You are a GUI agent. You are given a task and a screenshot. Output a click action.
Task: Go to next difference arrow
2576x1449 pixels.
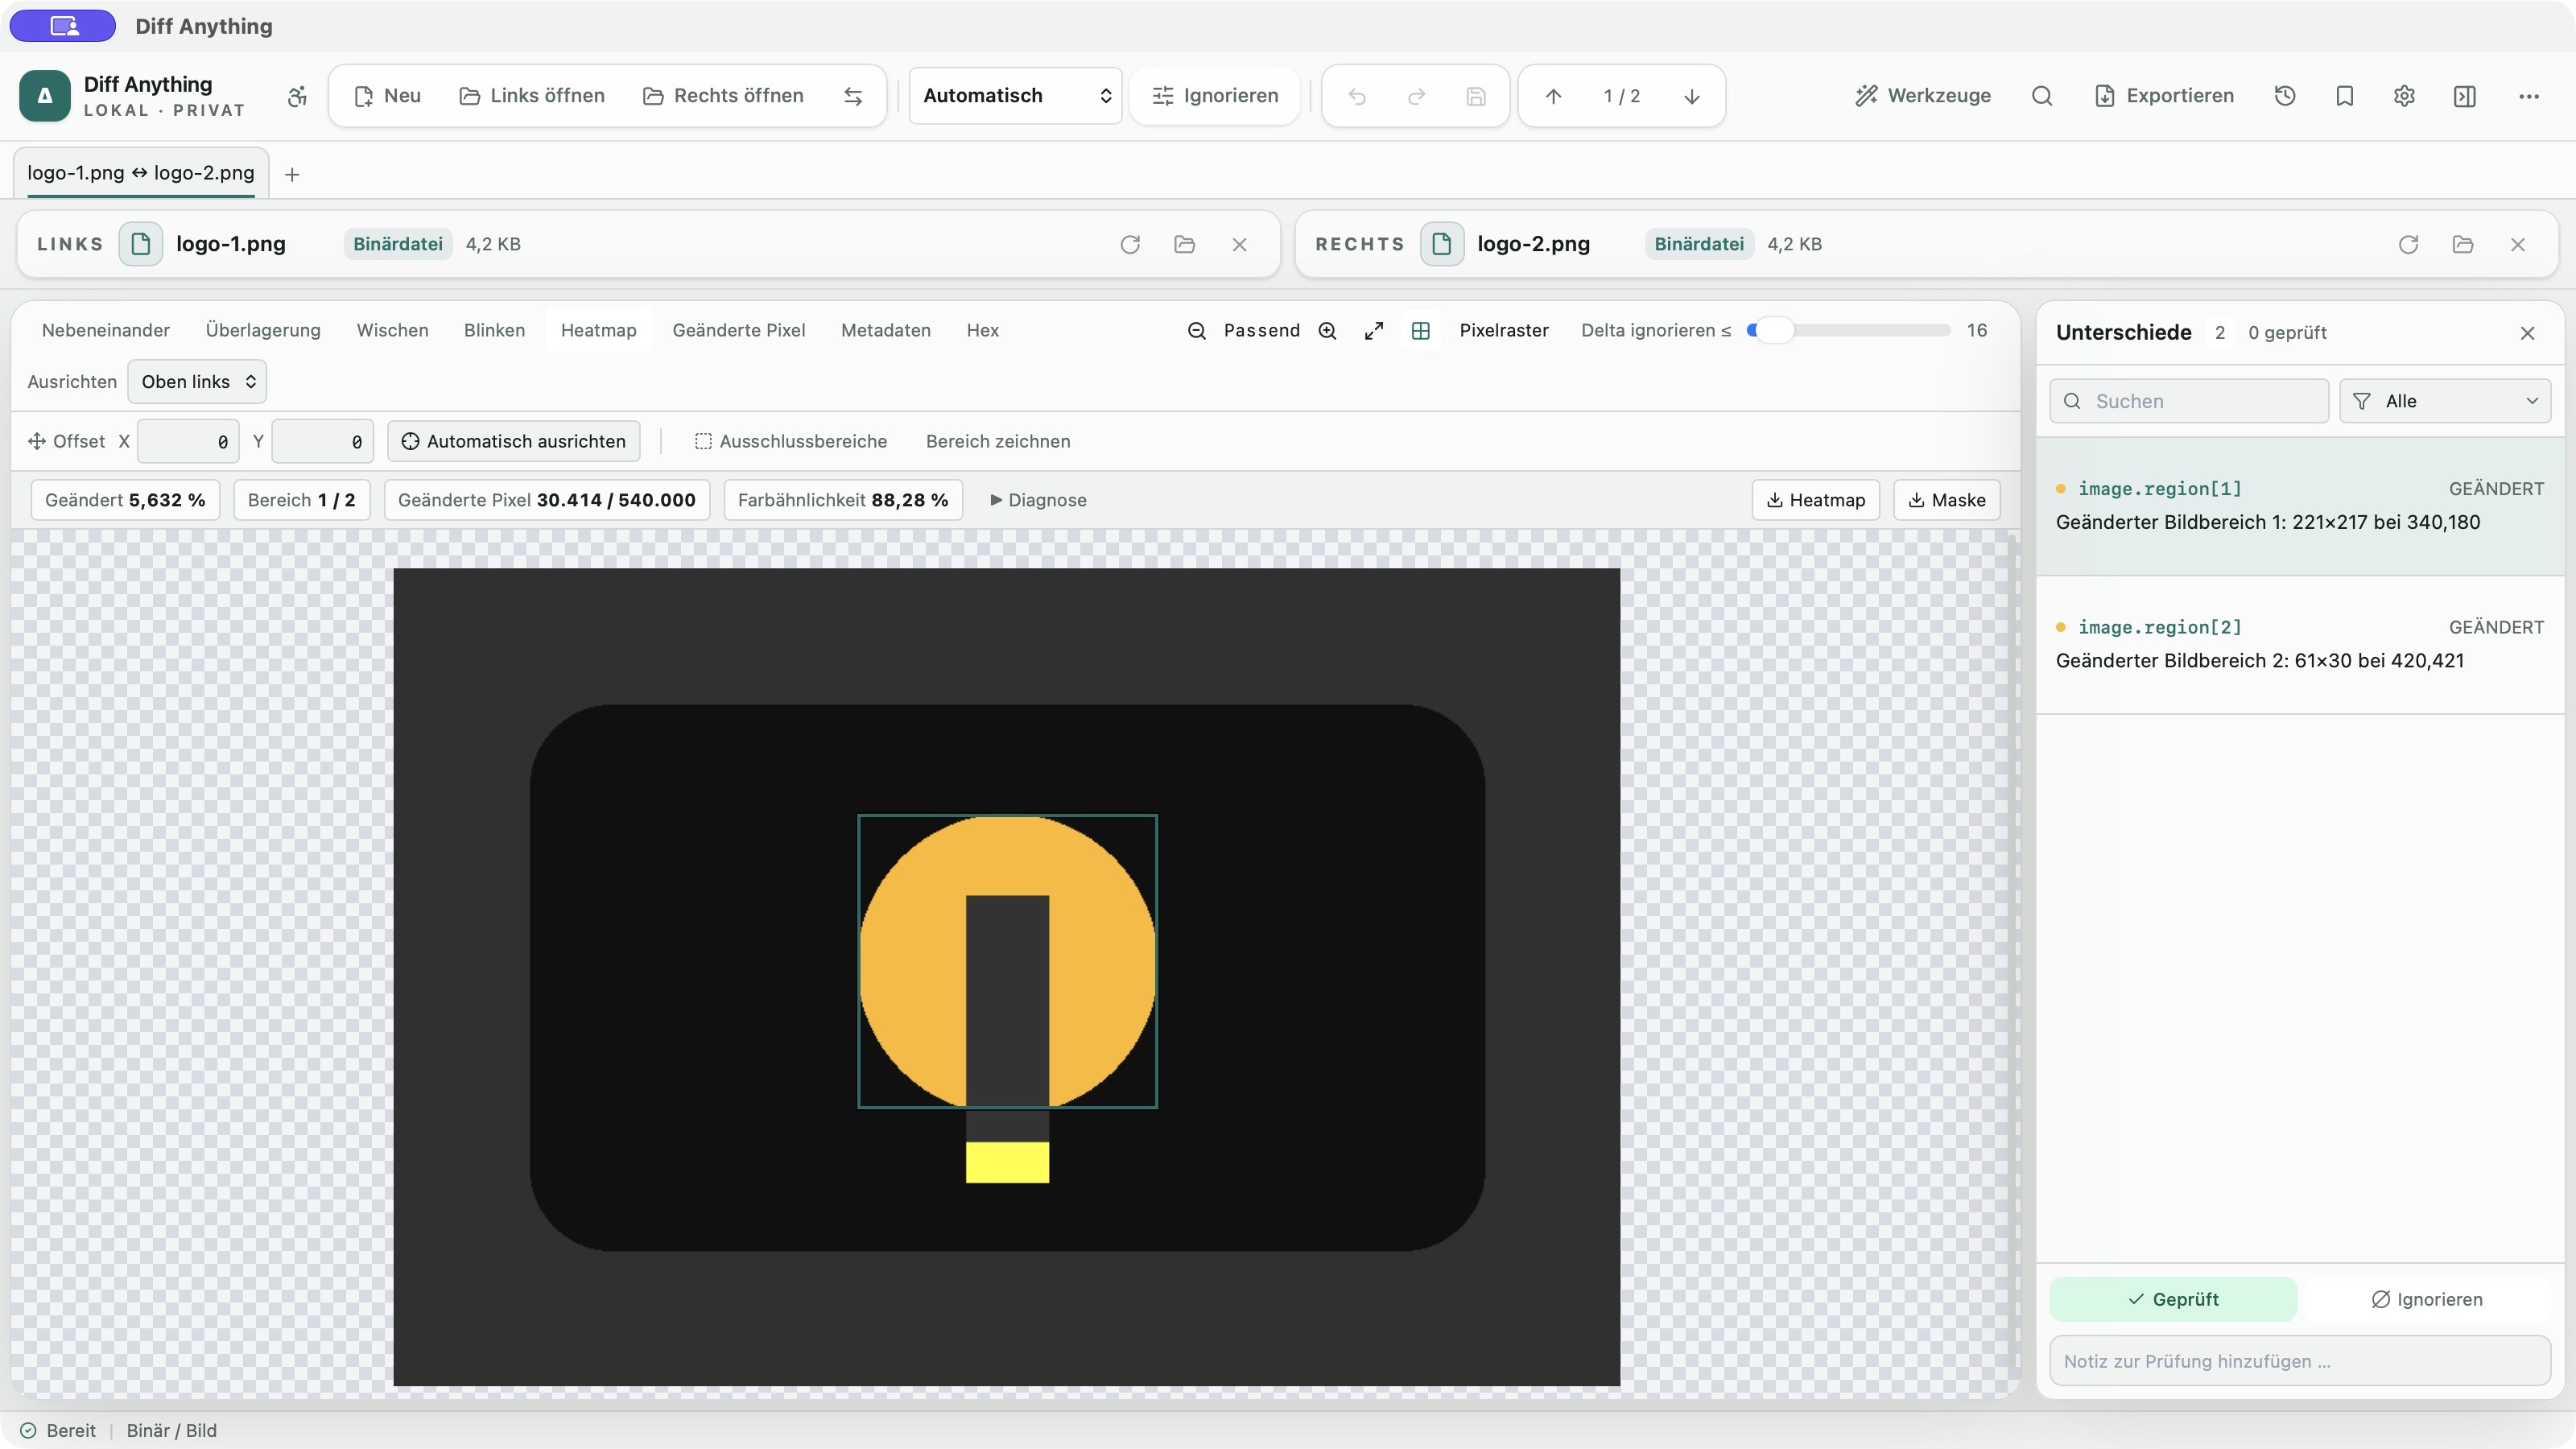coord(1692,96)
